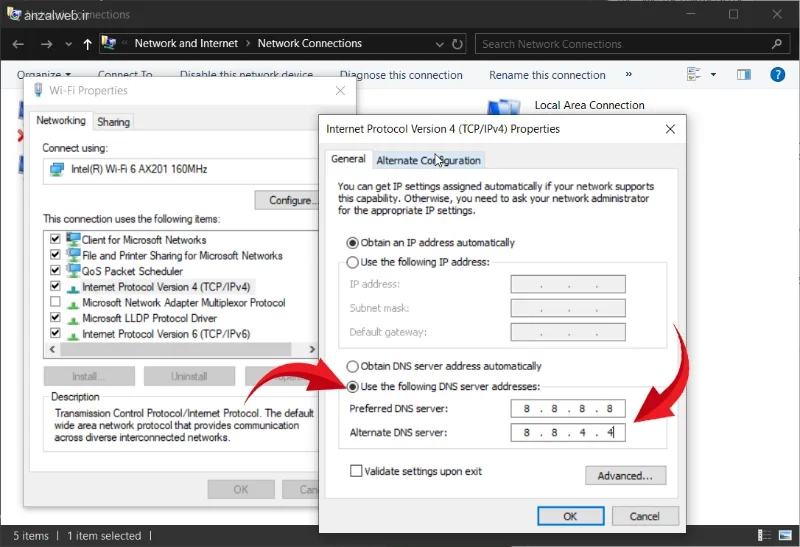Focus the Search Network Connections box
800x547 pixels.
coord(633,44)
